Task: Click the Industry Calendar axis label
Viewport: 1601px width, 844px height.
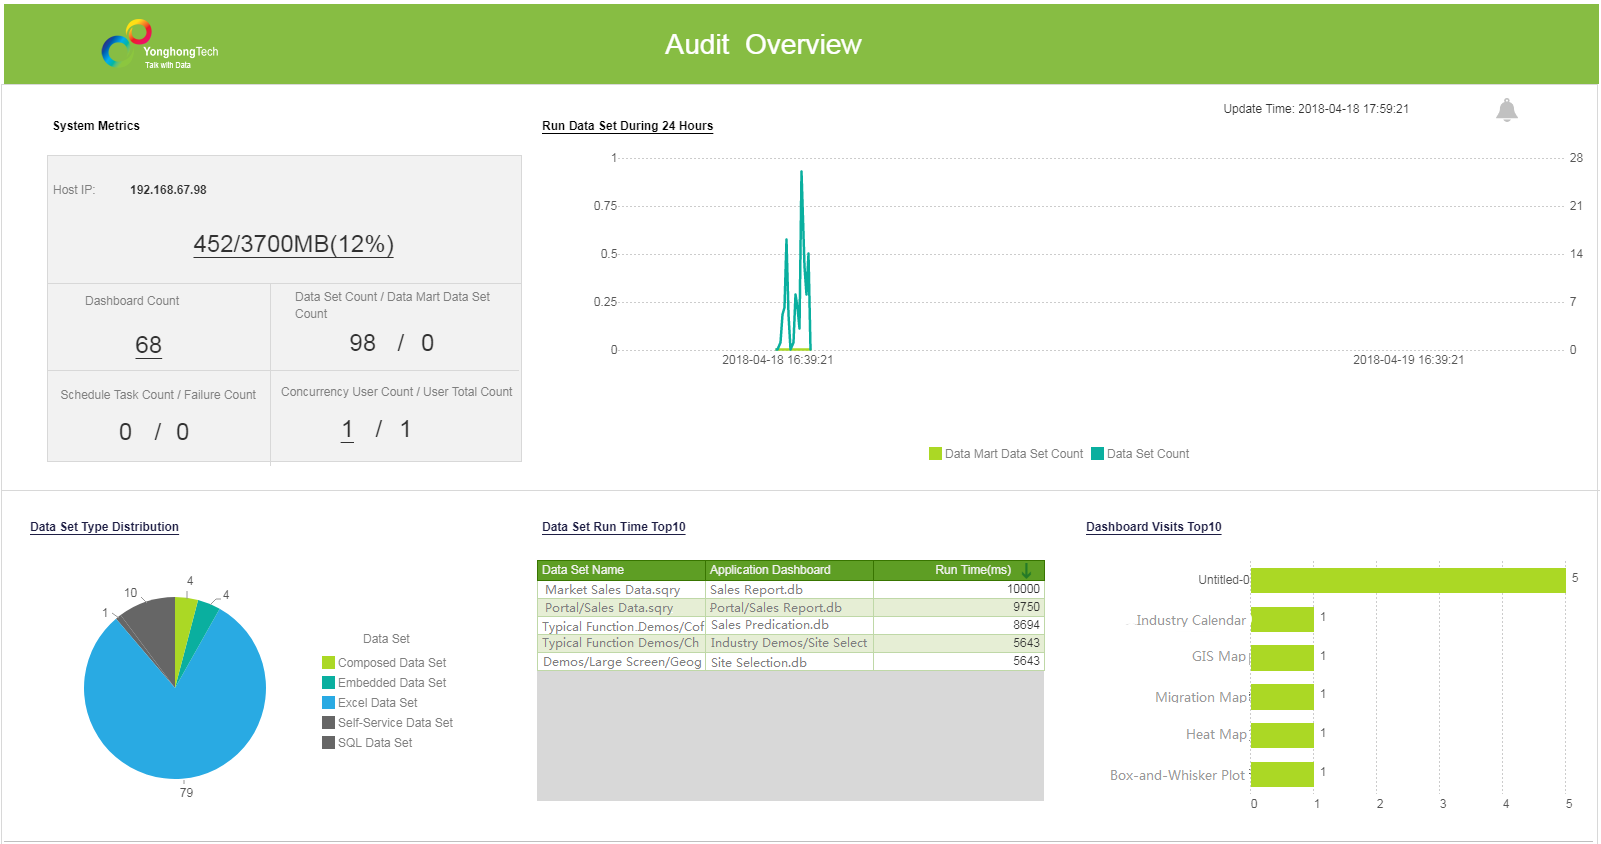Action: (1191, 620)
